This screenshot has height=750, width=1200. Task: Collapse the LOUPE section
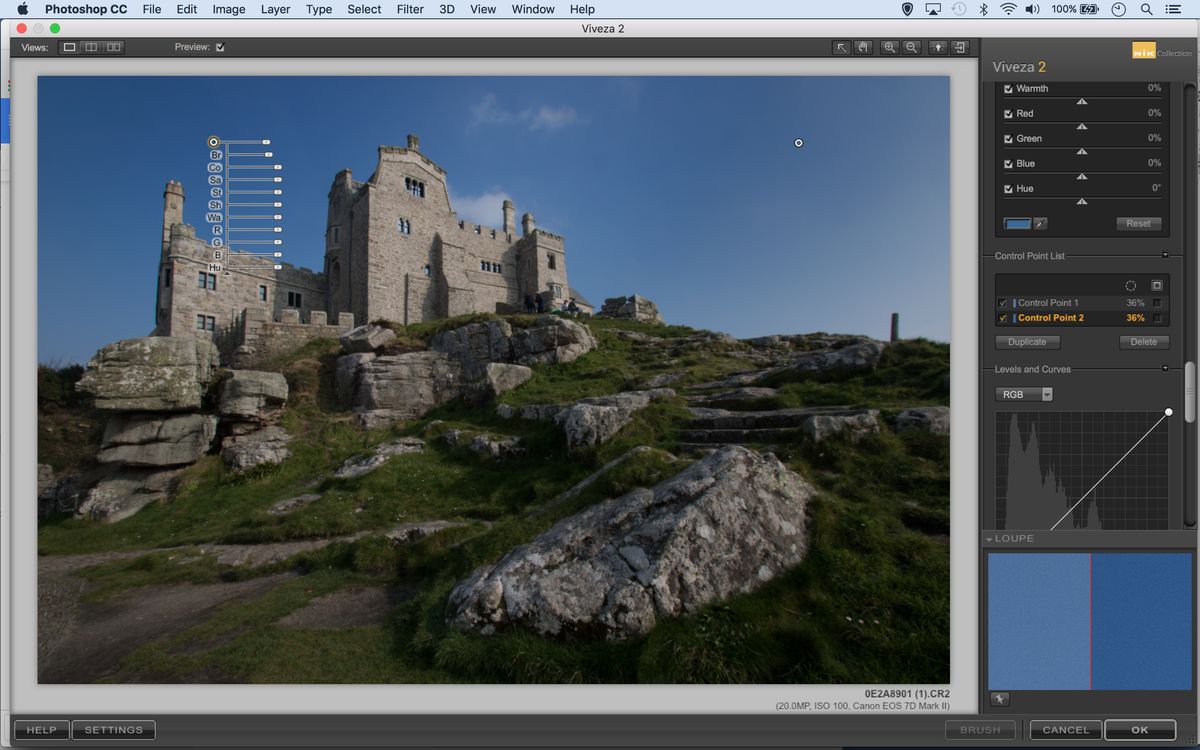(989, 538)
